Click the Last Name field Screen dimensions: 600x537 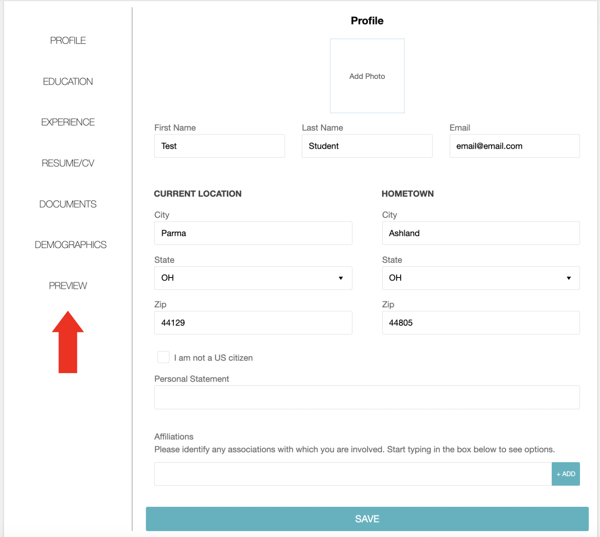(367, 146)
